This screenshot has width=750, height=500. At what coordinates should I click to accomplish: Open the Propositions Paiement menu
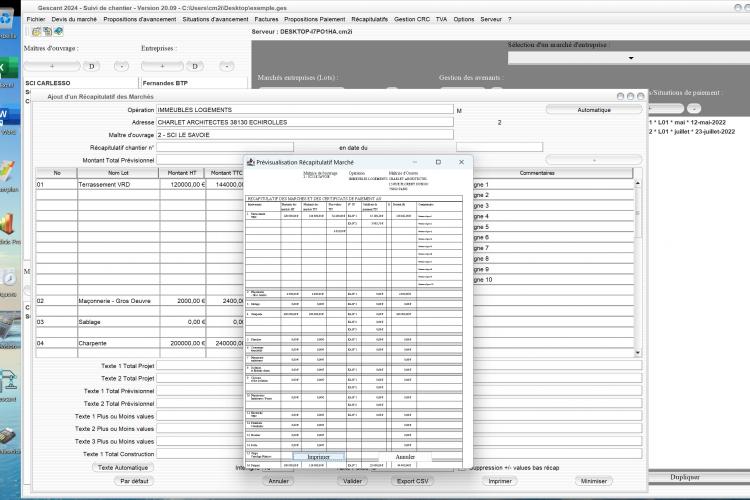point(315,19)
